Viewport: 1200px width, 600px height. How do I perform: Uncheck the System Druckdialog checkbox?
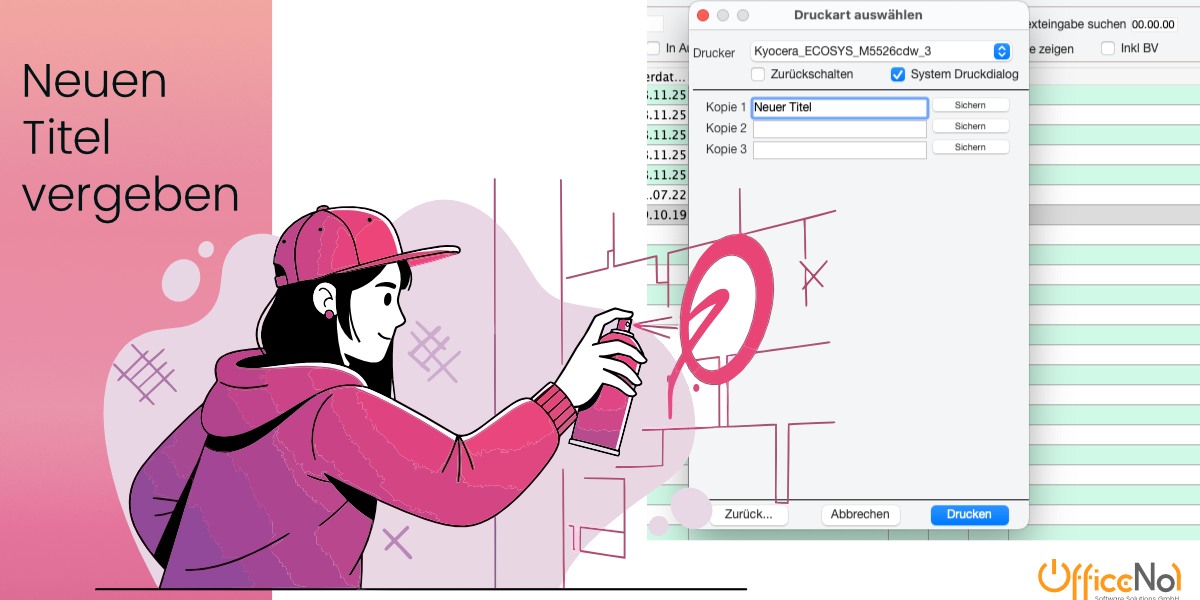click(x=898, y=74)
